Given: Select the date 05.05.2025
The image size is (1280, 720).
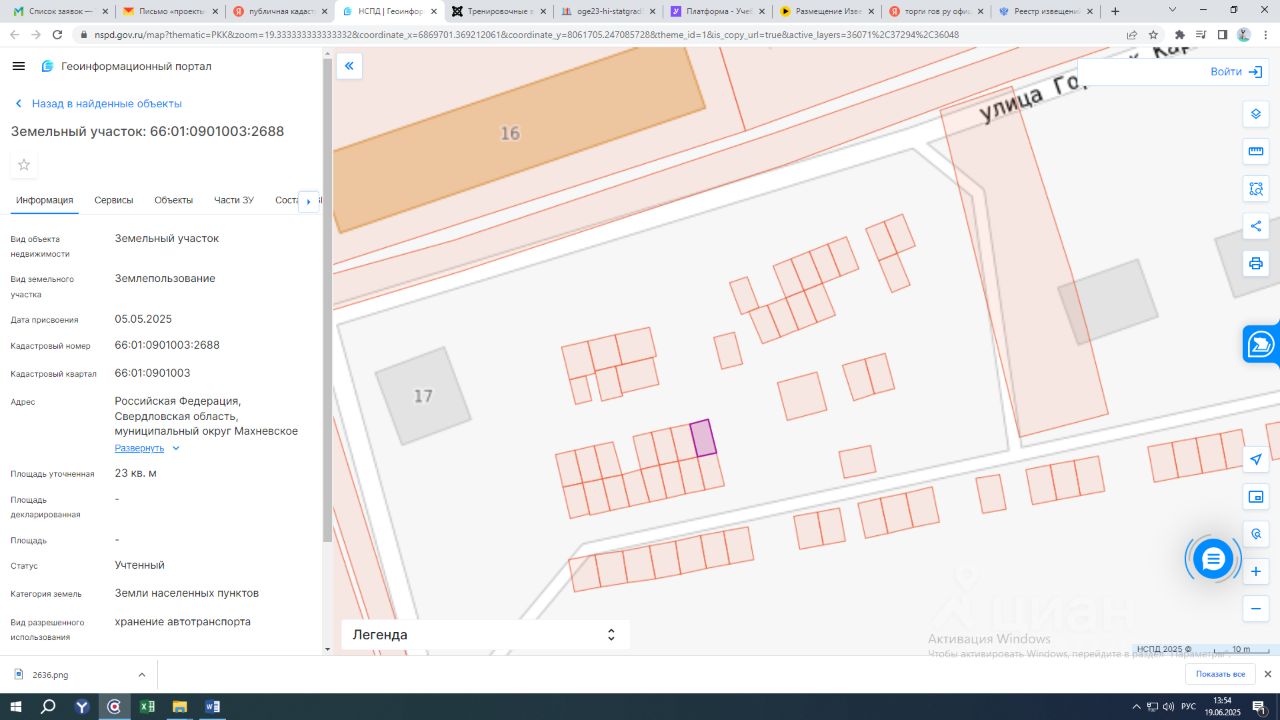Looking at the screenshot, I should [143, 319].
